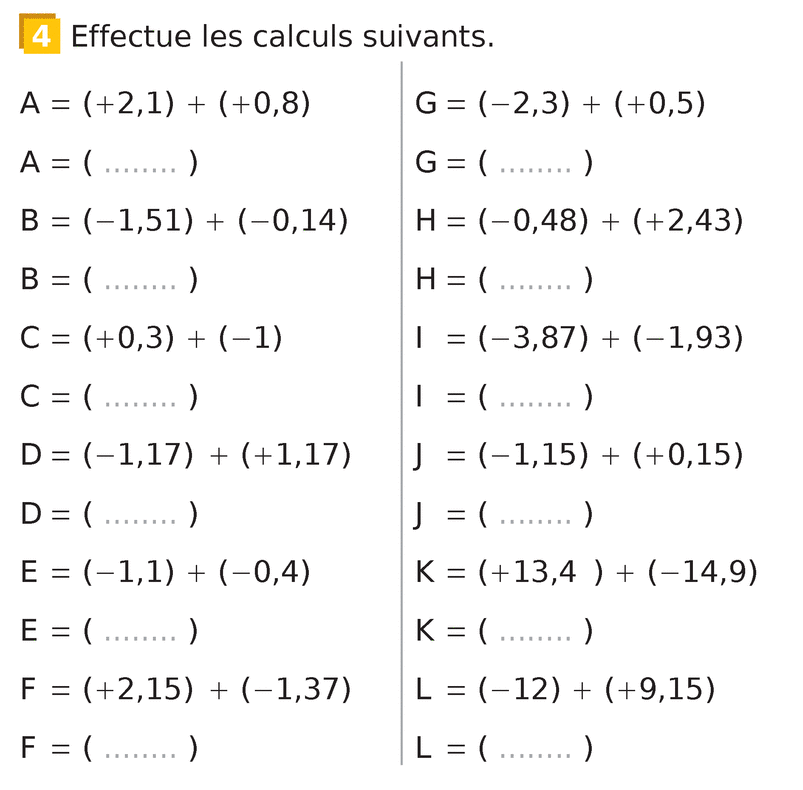Select the answer blank for F
The image size is (803, 790).
(x=140, y=749)
